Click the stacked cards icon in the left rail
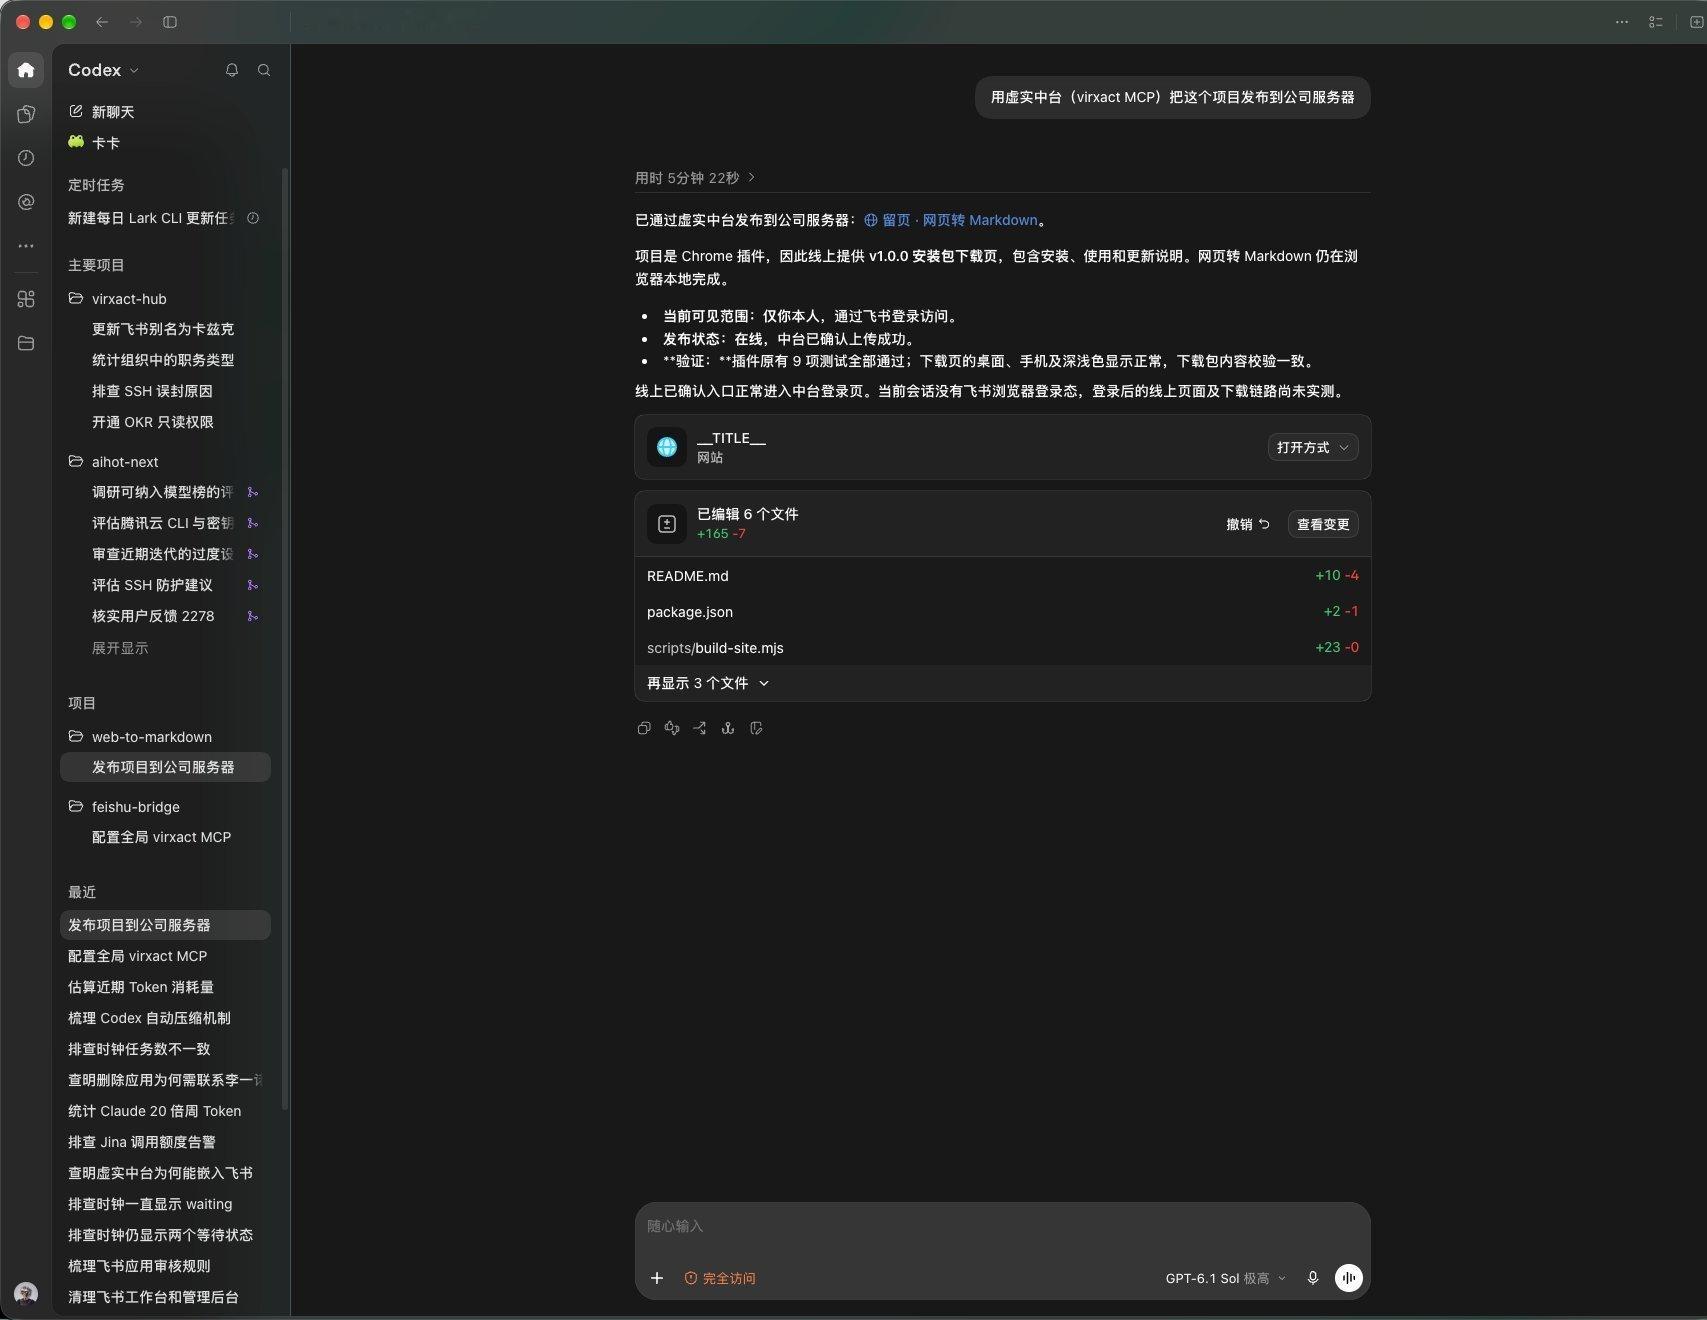The height and width of the screenshot is (1320, 1707). coord(26,114)
